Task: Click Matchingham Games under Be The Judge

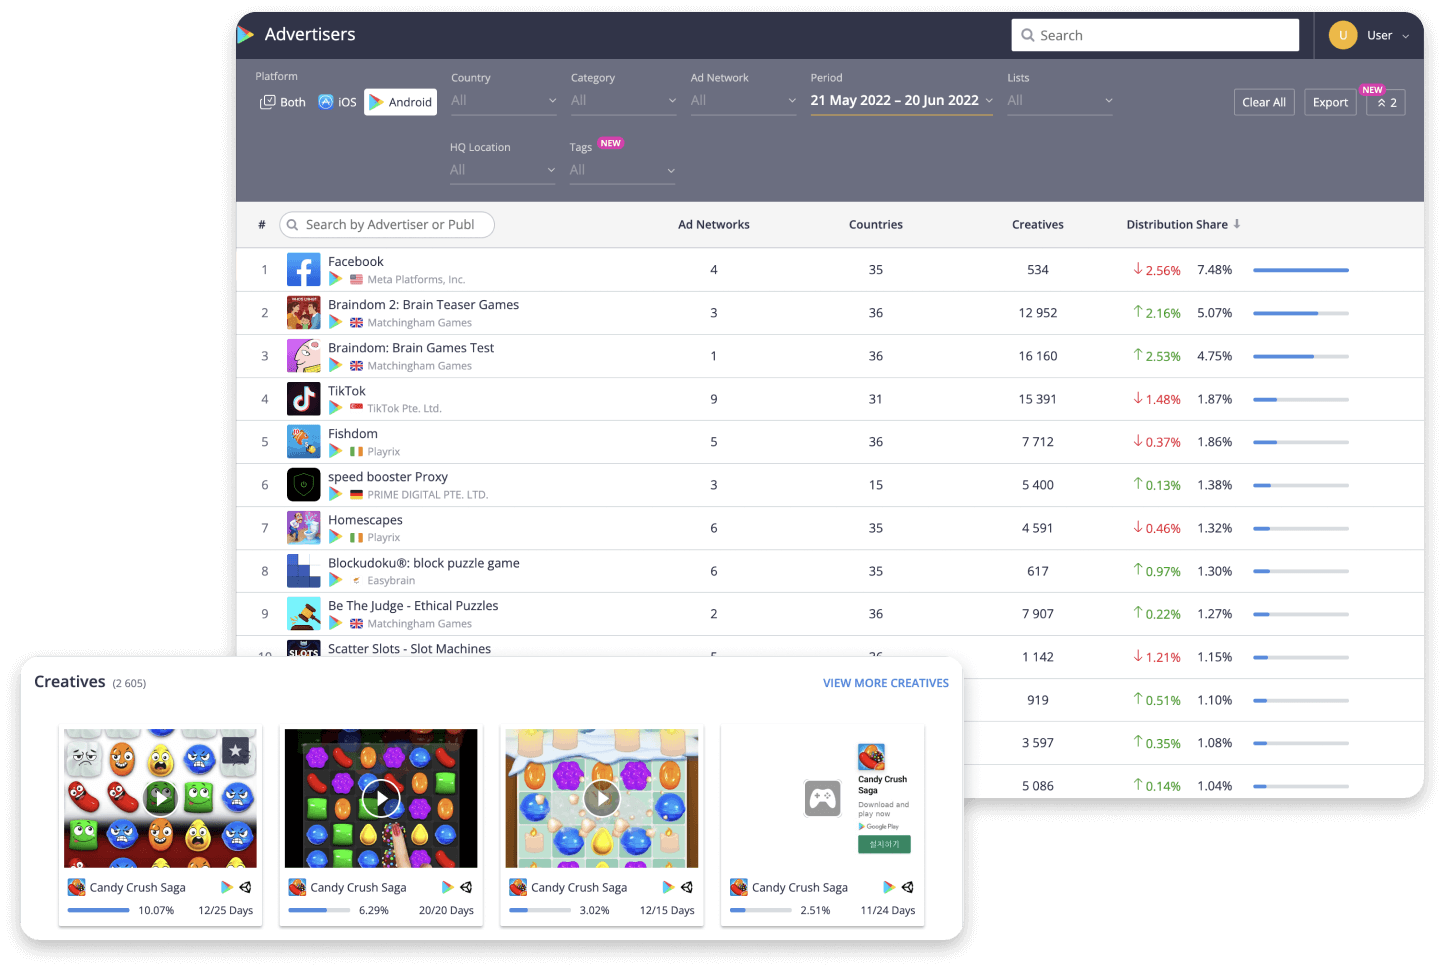Action: tap(419, 624)
